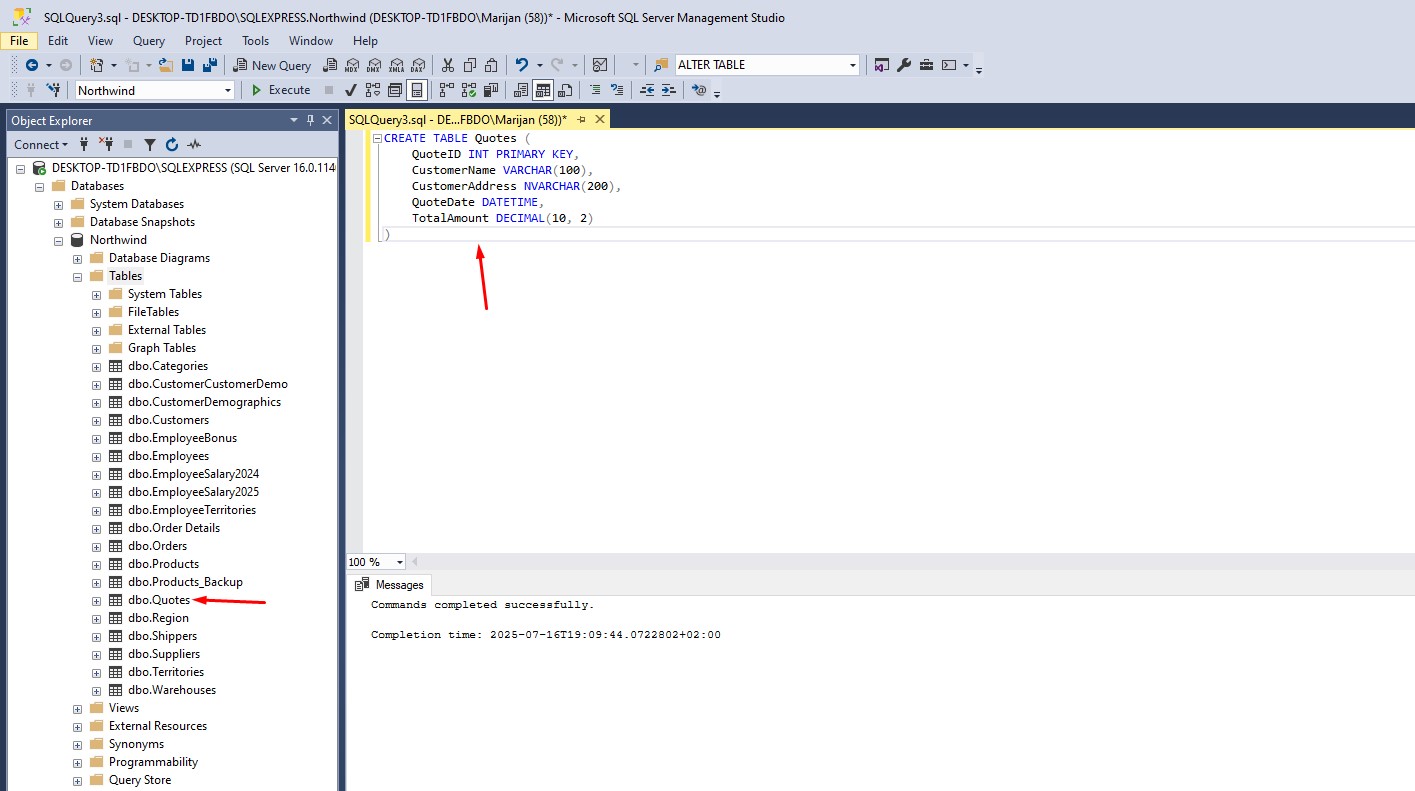Screen dimensions: 1415x791
Task: Click the Navigate Backward arrow icon
Action: pyautogui.click(x=31, y=65)
